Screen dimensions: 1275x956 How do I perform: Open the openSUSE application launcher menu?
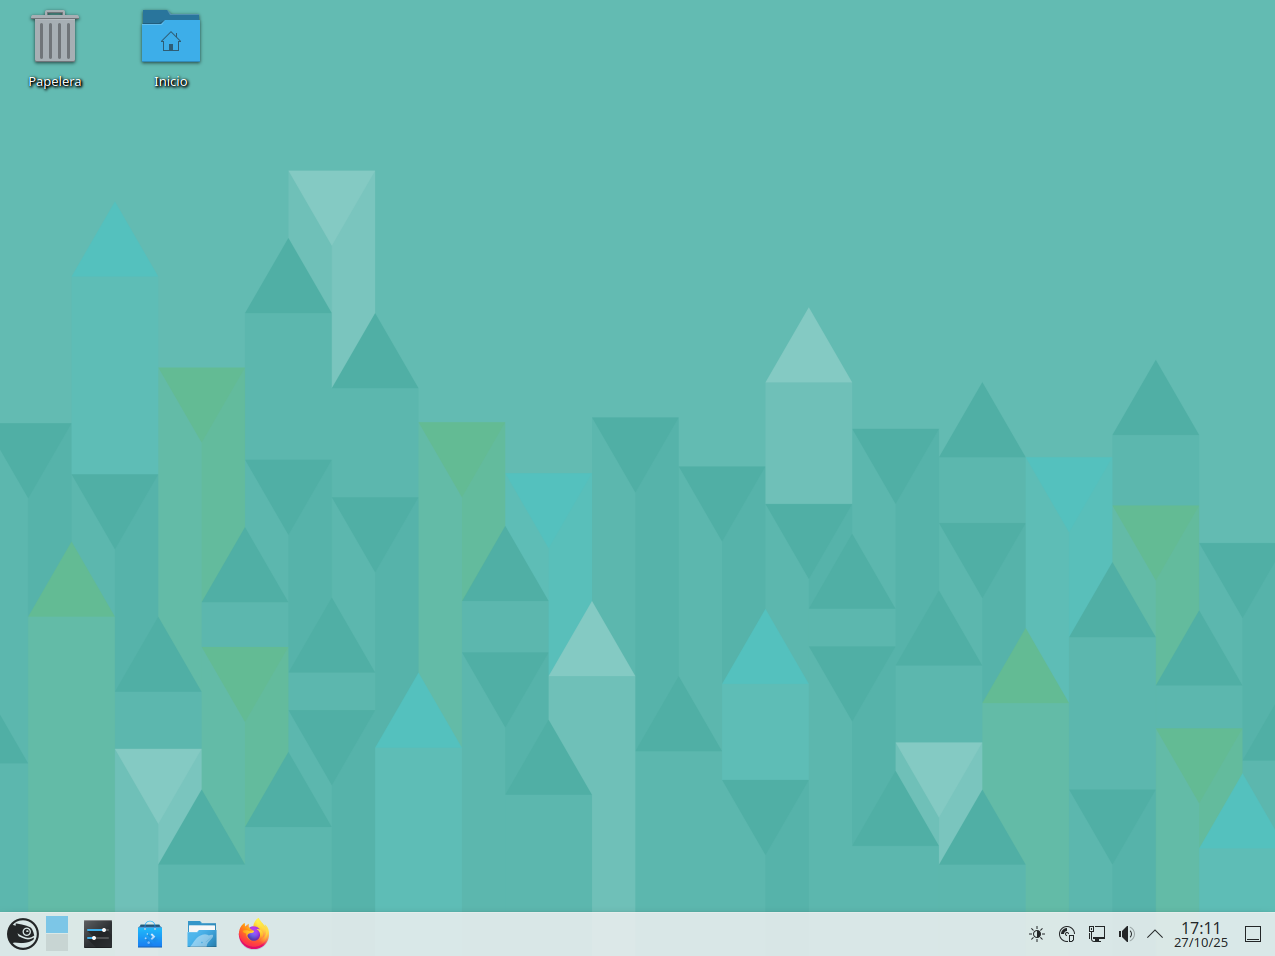point(22,934)
